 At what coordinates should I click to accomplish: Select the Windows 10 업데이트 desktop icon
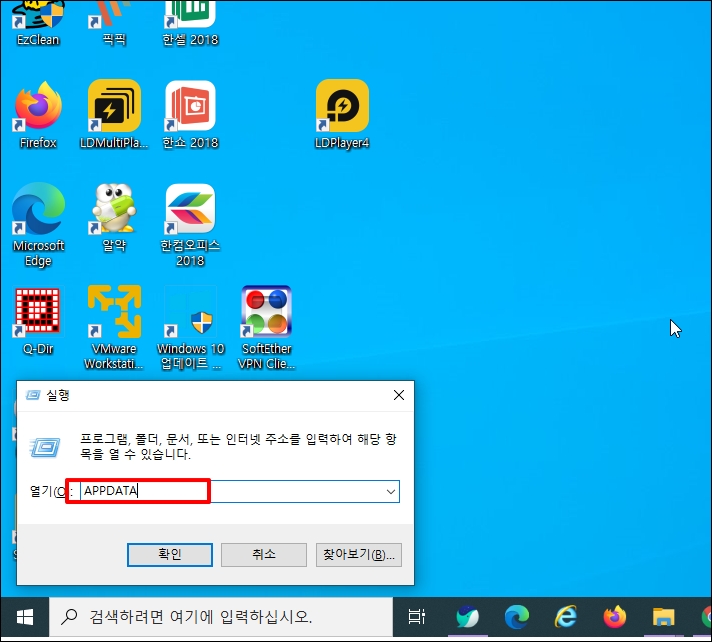(x=190, y=327)
